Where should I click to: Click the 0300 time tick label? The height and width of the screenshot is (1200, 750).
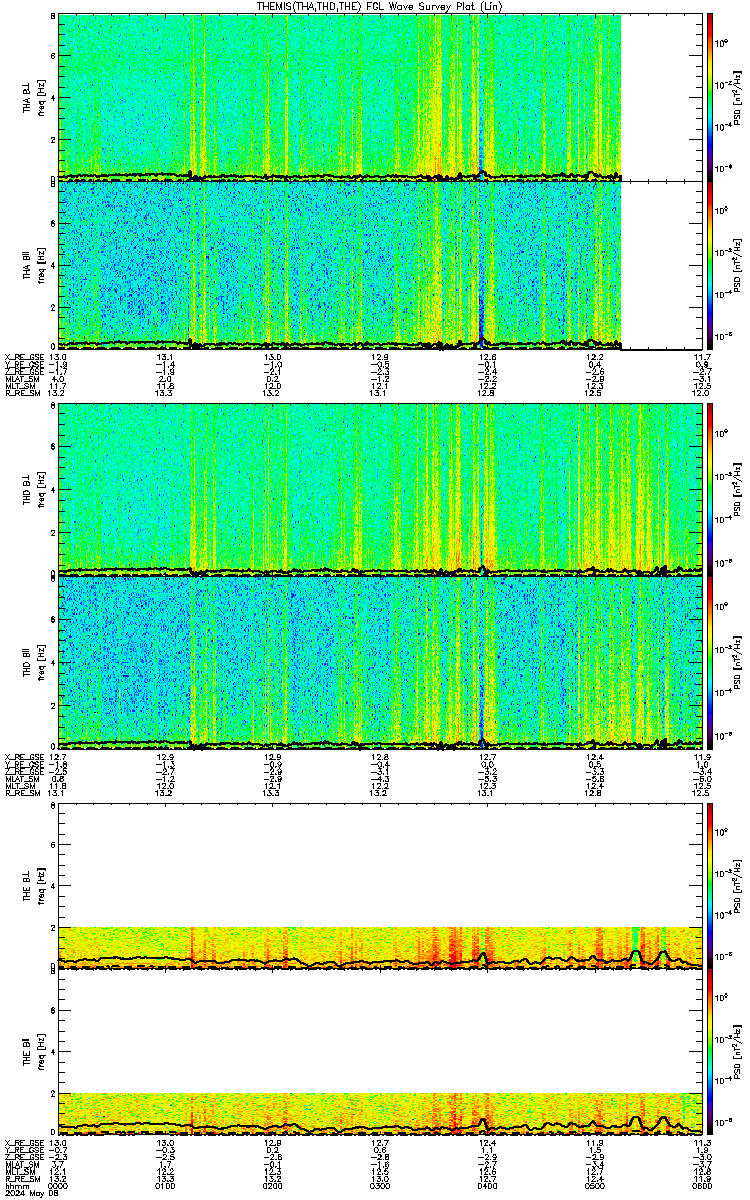tap(380, 1186)
